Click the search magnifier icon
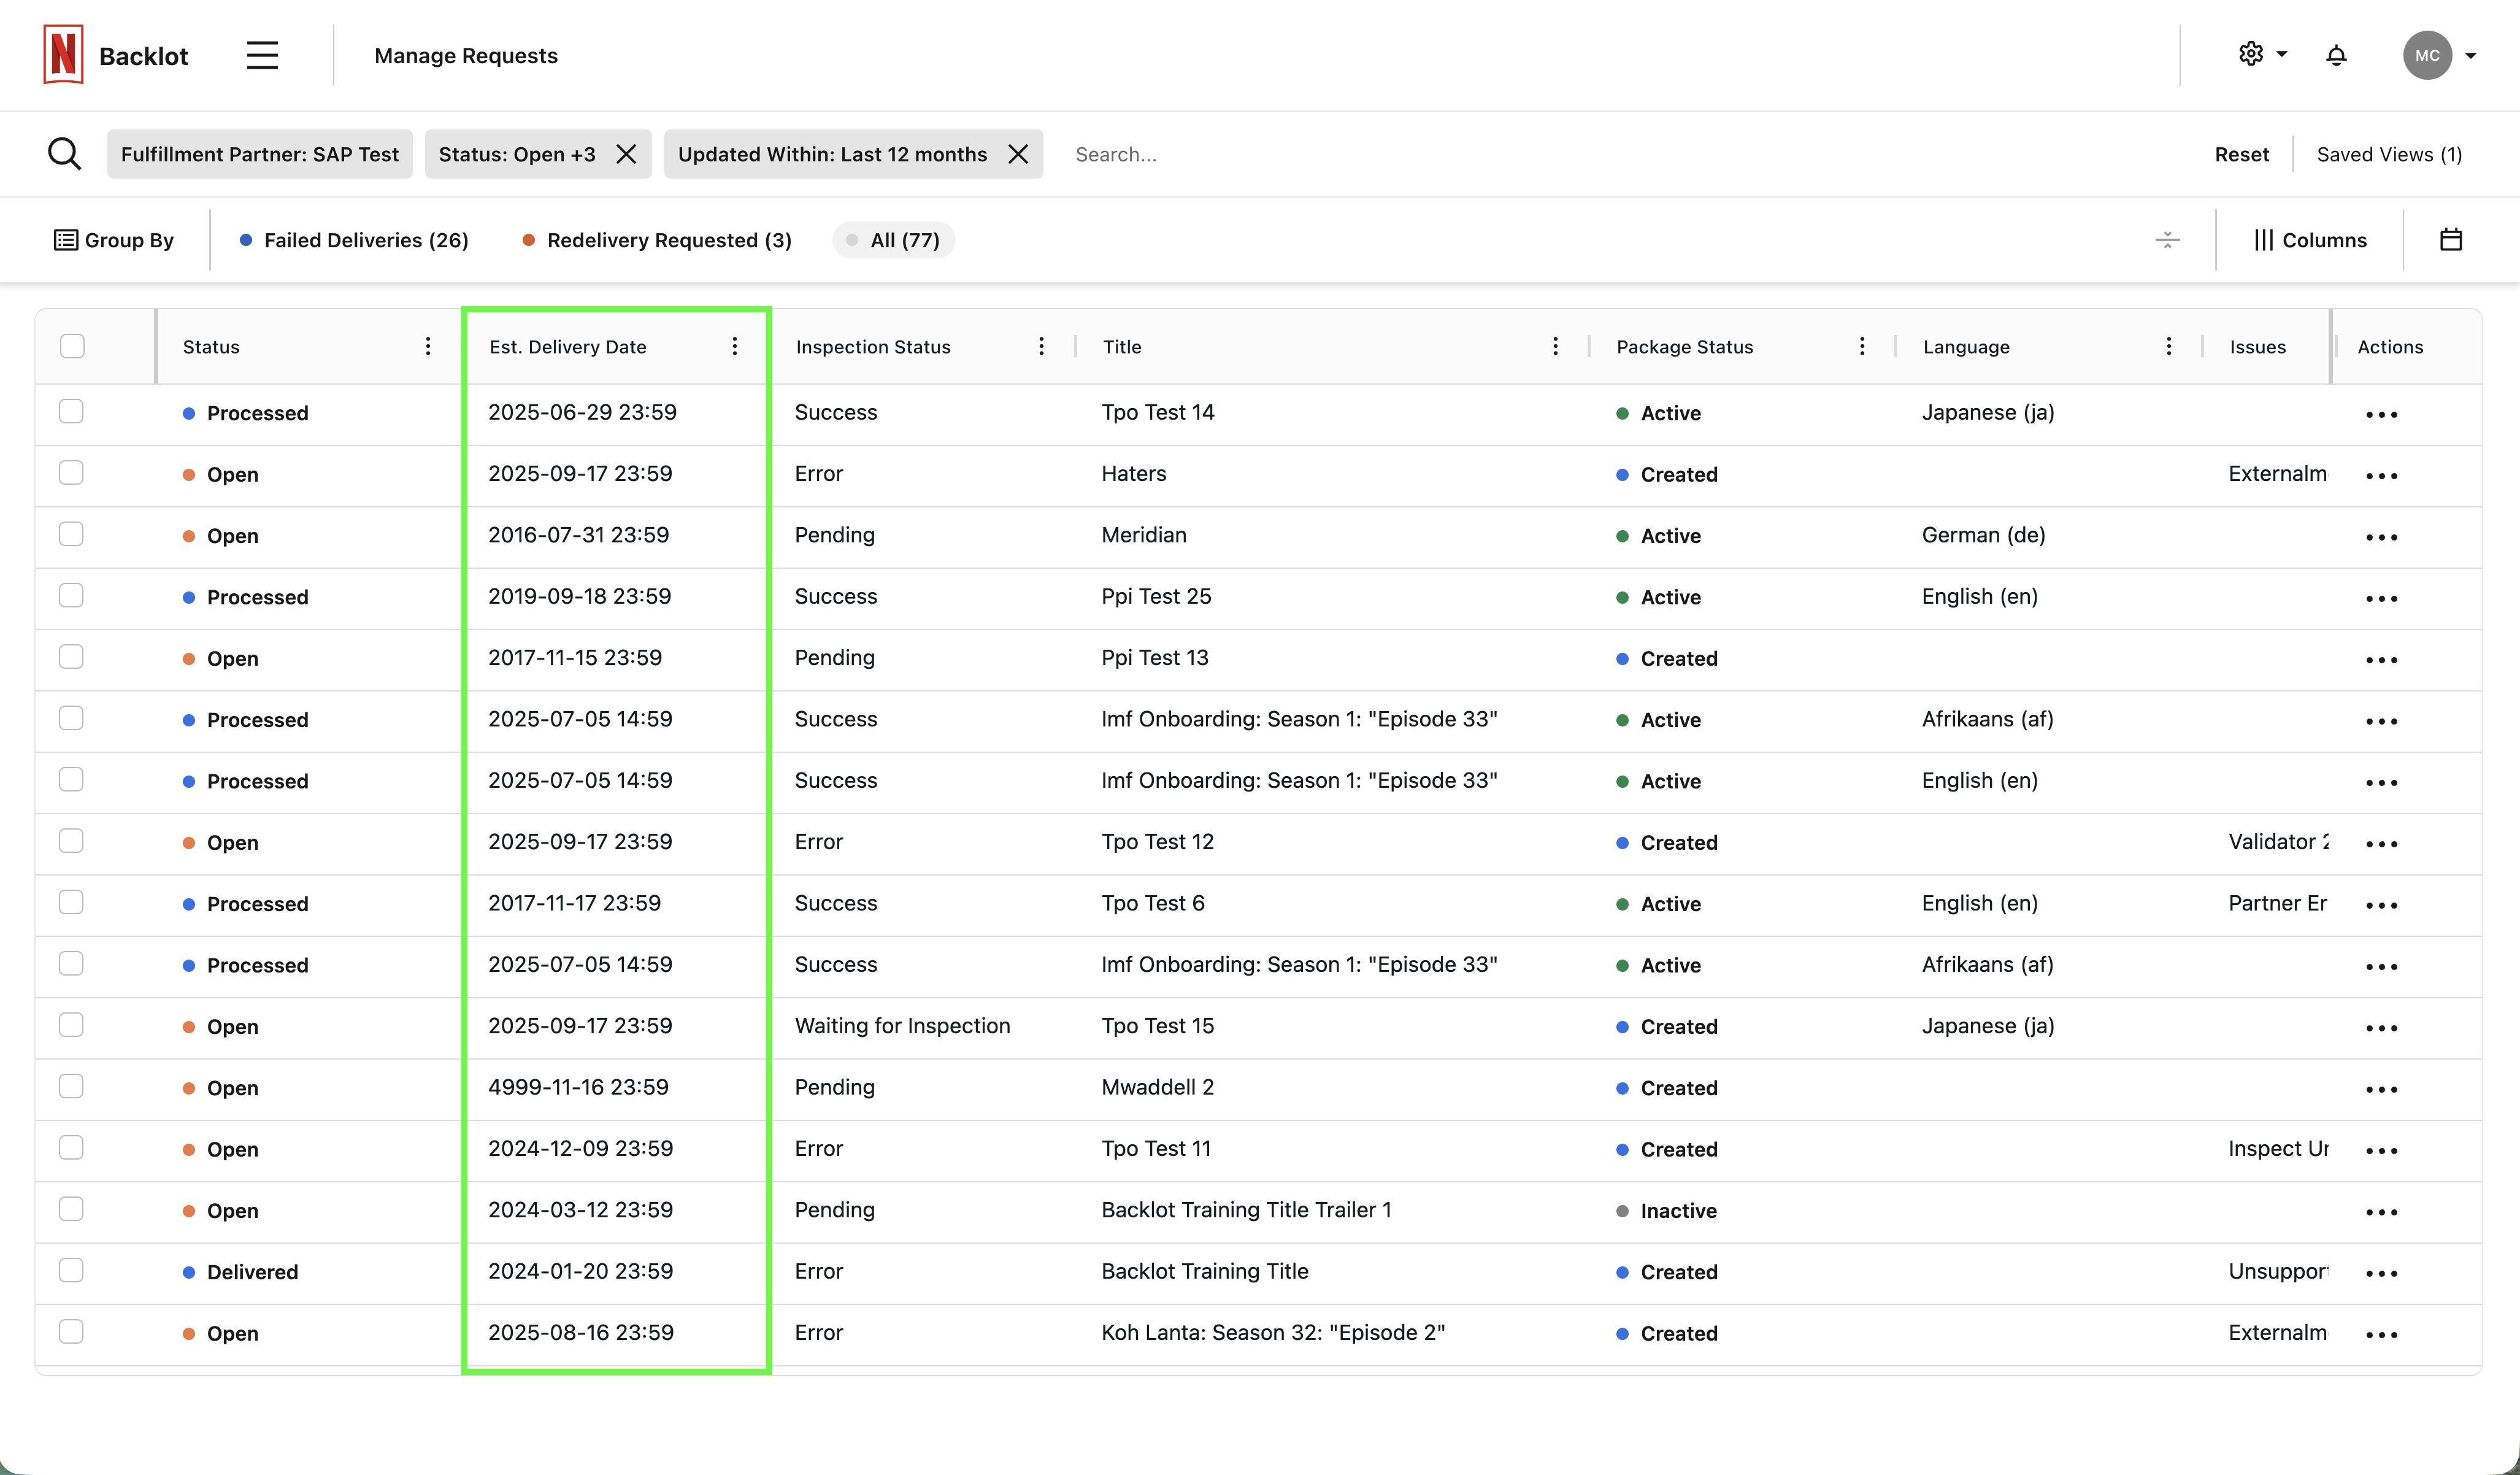The image size is (2520, 1475). pyautogui.click(x=65, y=154)
